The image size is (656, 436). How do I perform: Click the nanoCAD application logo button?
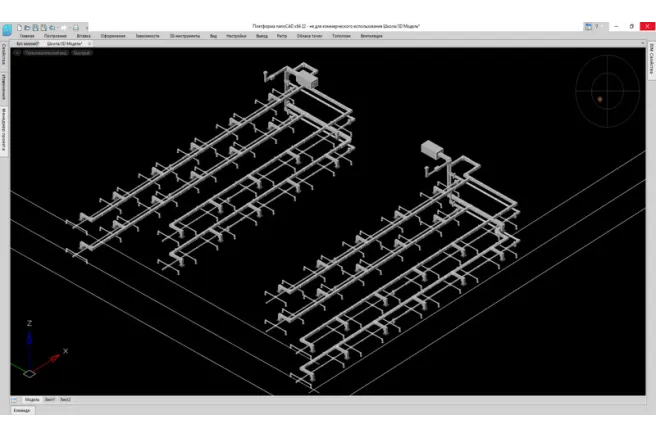(x=8, y=29)
